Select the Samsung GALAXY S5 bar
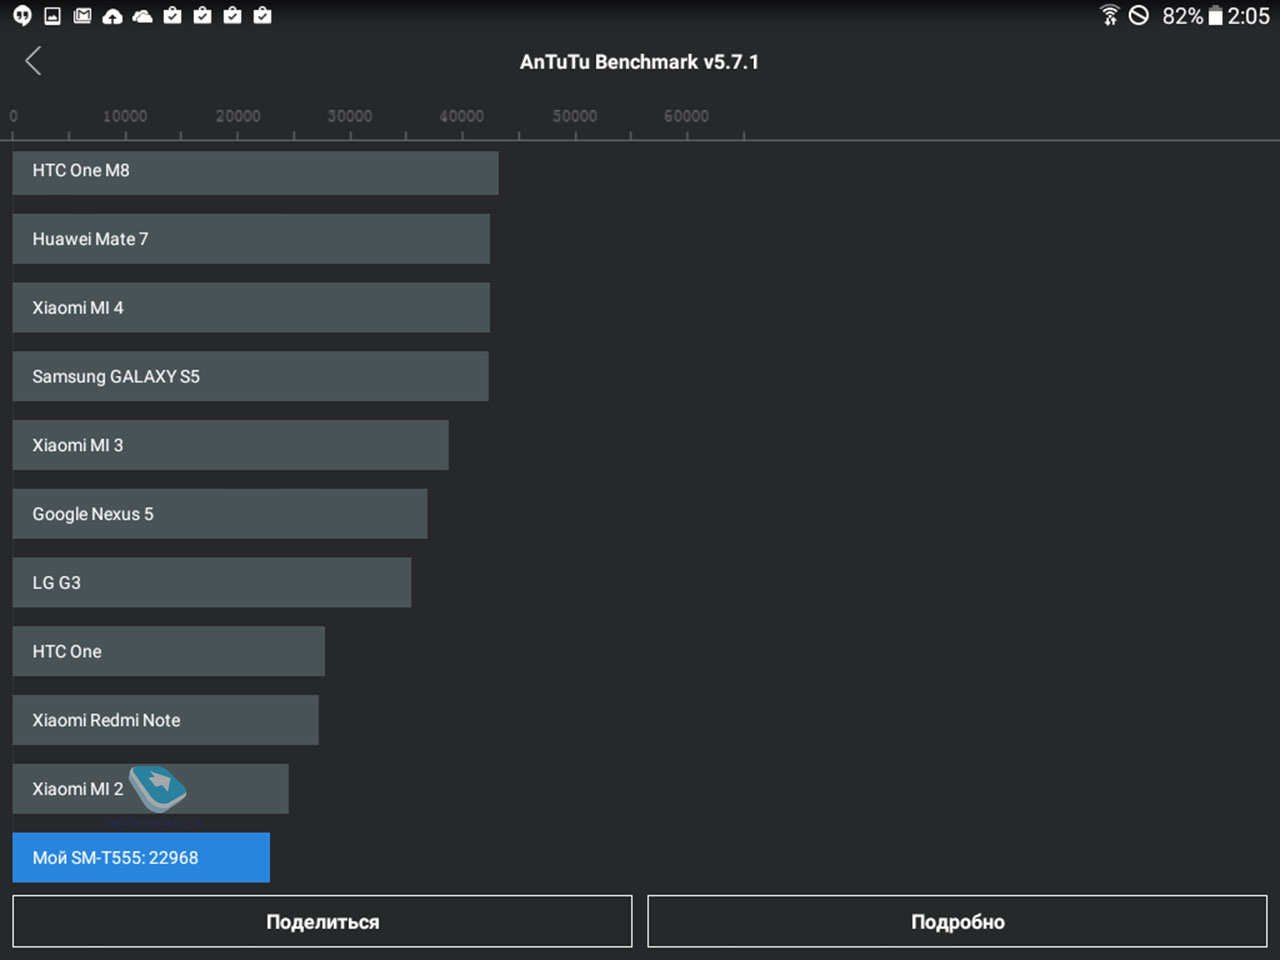Viewport: 1280px width, 960px height. 250,377
